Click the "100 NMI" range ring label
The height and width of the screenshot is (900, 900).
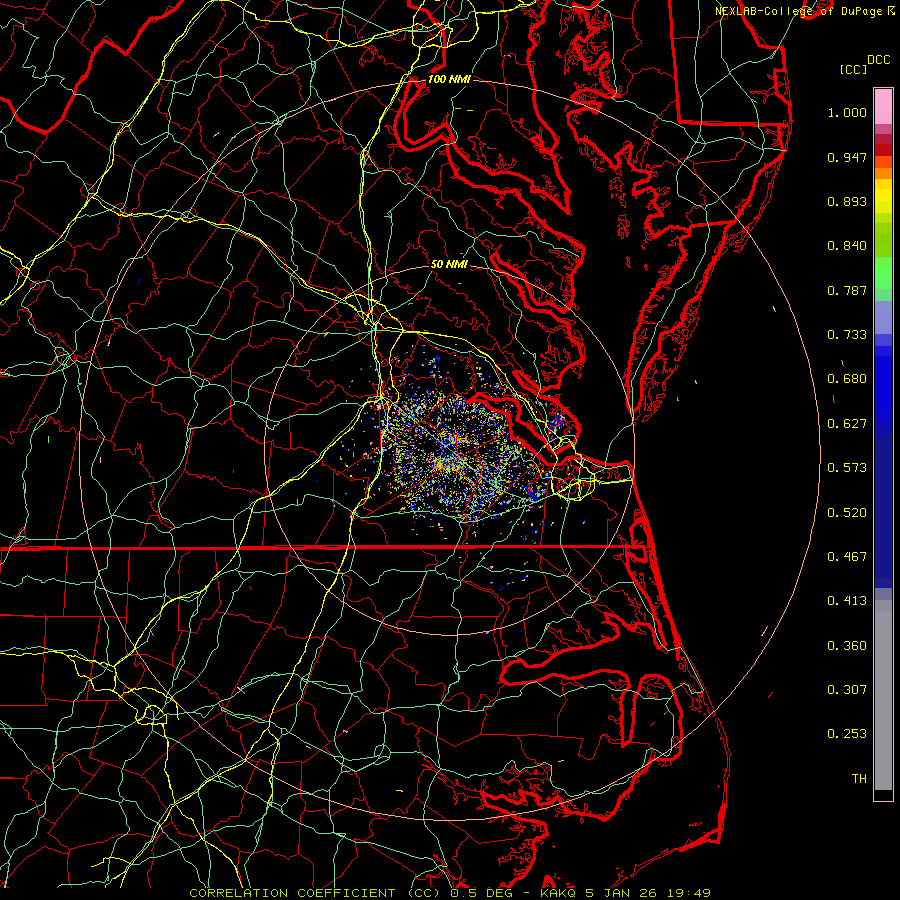[449, 79]
